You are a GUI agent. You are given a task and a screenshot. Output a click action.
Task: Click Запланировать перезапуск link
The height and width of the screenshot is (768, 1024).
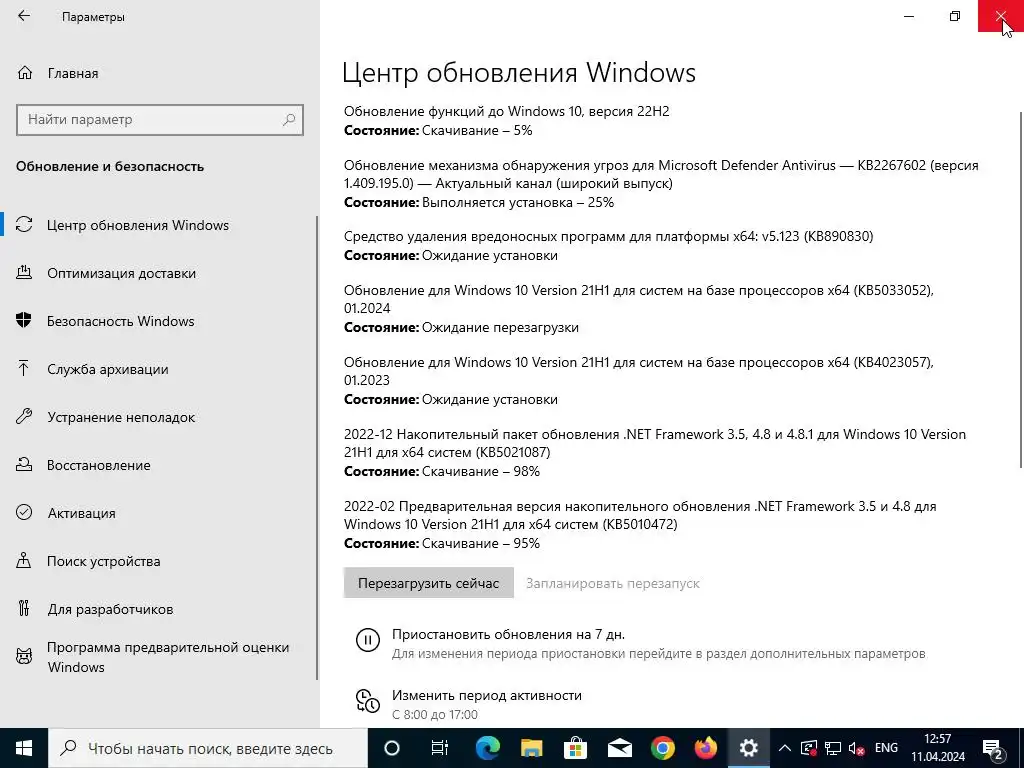(613, 583)
